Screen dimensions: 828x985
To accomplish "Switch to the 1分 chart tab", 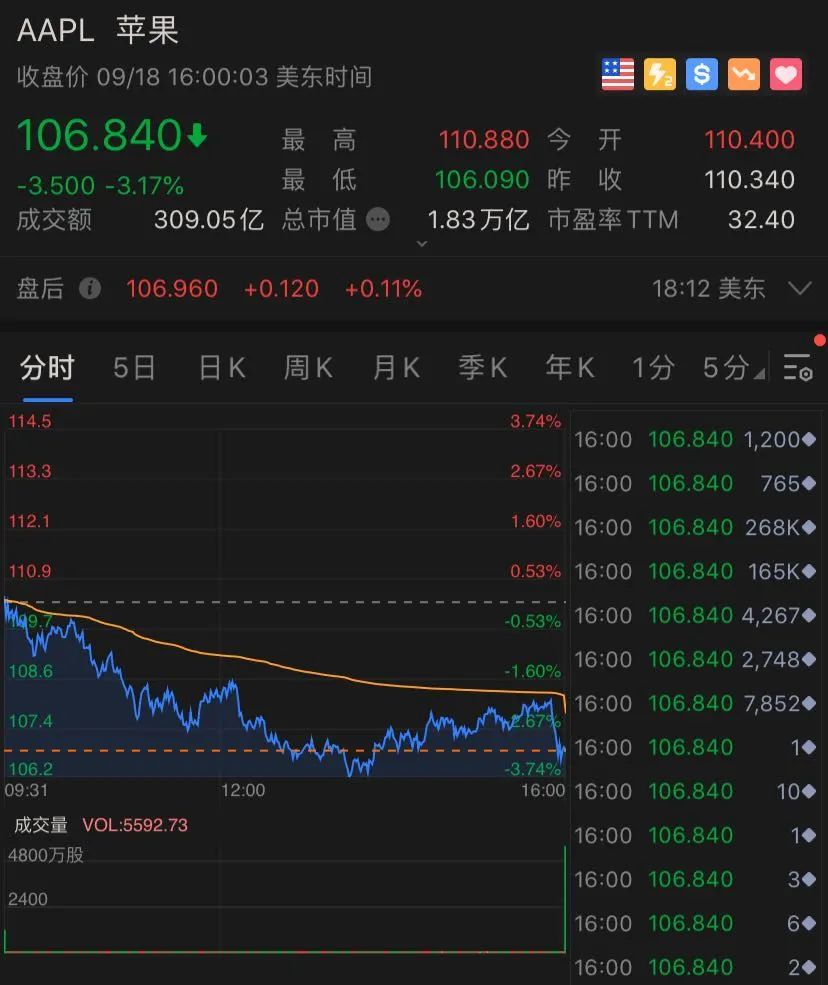I will 653,367.
